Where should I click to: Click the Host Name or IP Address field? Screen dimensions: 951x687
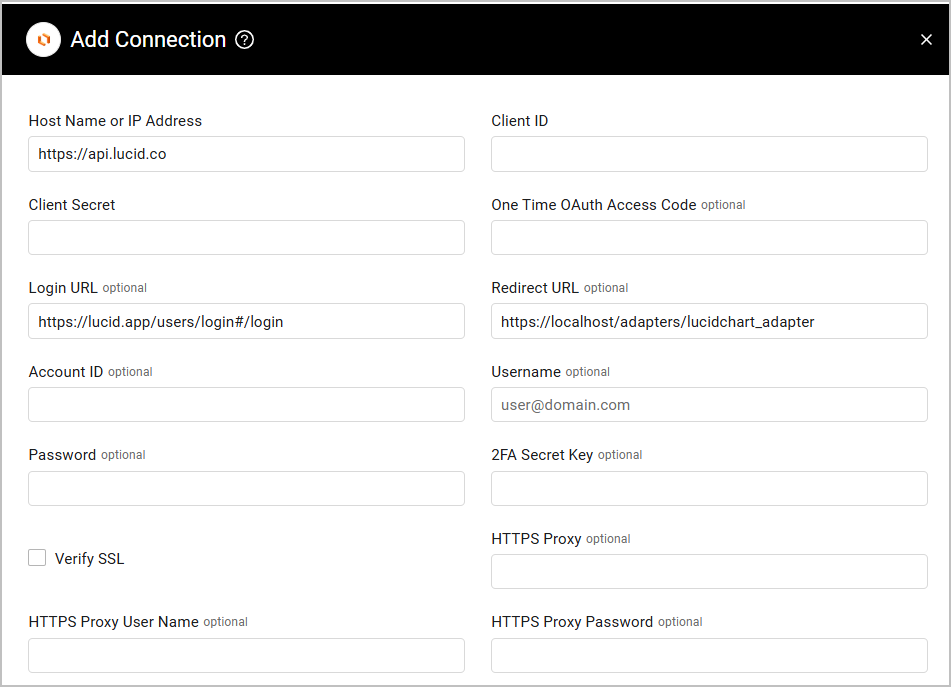[246, 154]
